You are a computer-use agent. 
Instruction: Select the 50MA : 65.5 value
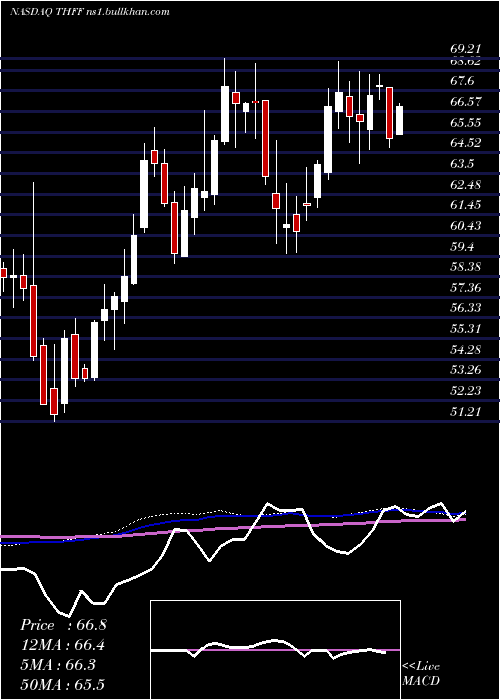point(63,684)
